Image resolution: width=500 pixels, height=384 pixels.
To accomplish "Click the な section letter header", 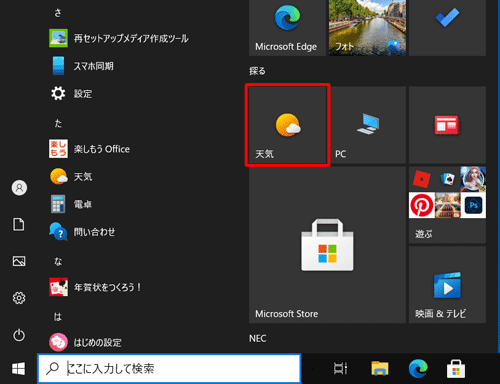I will coord(58,261).
